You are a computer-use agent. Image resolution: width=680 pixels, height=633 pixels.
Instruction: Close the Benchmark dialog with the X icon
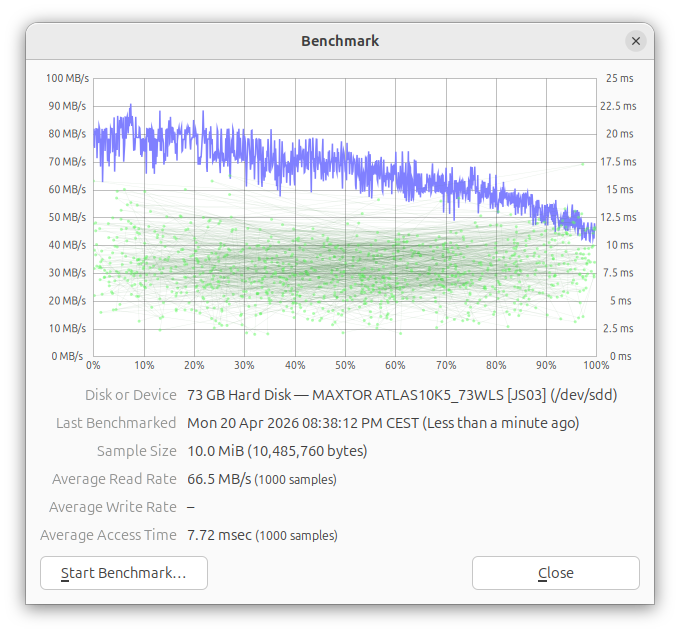coord(635,41)
